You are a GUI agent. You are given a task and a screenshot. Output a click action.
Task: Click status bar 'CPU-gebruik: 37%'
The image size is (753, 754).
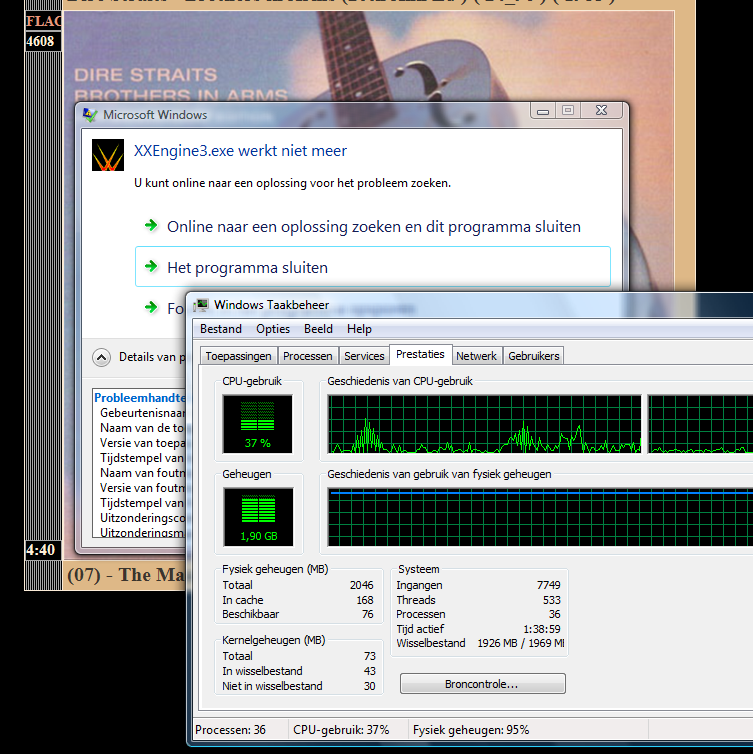341,730
